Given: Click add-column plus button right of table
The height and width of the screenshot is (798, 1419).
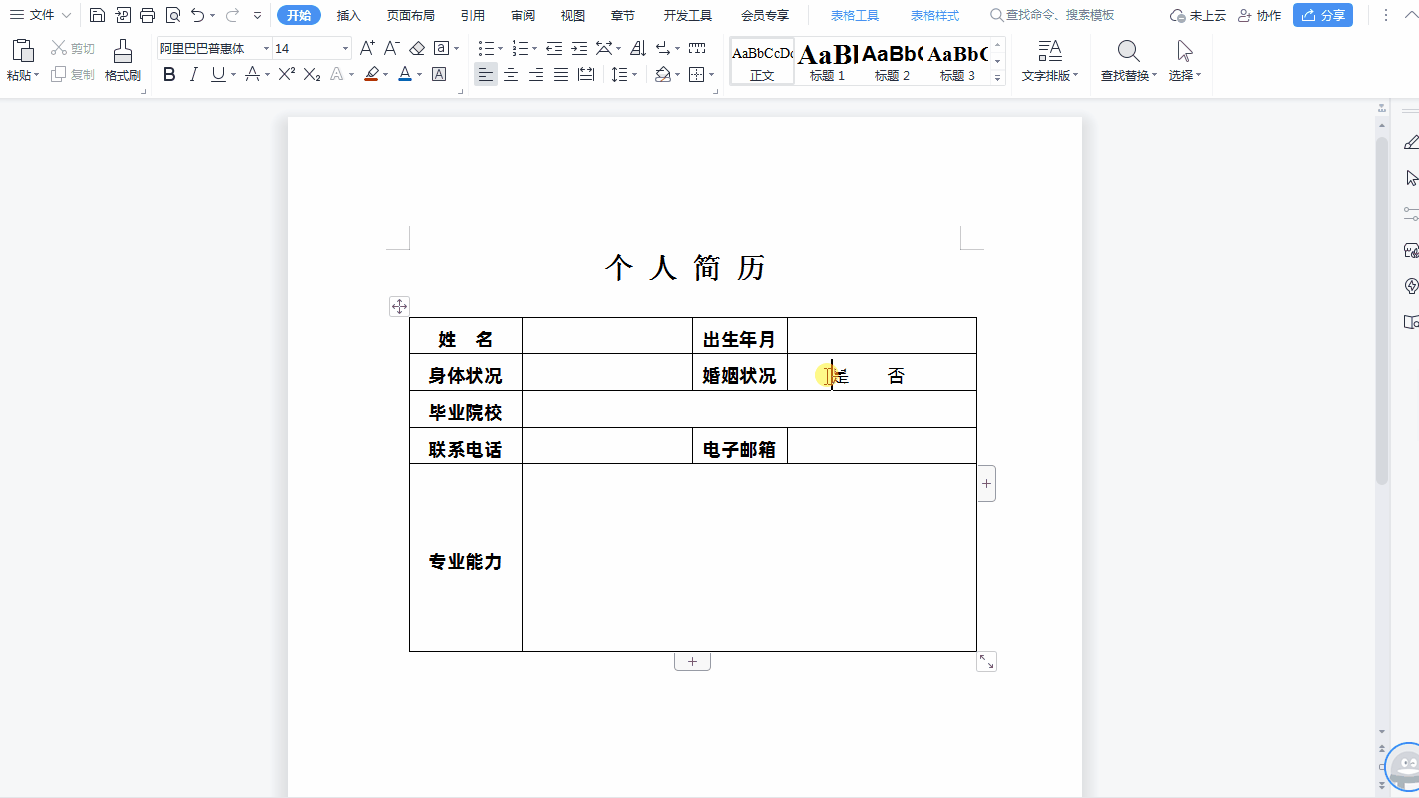Looking at the screenshot, I should (x=986, y=483).
